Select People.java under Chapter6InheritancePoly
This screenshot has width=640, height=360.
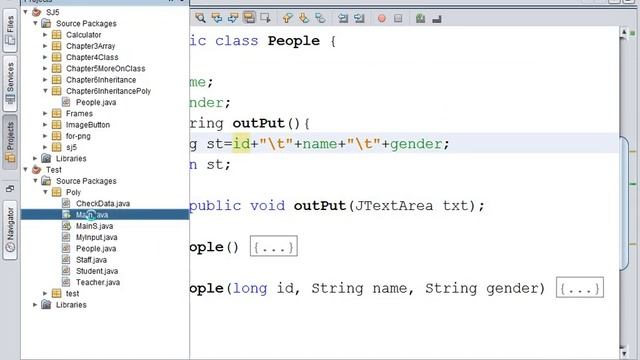(x=96, y=102)
